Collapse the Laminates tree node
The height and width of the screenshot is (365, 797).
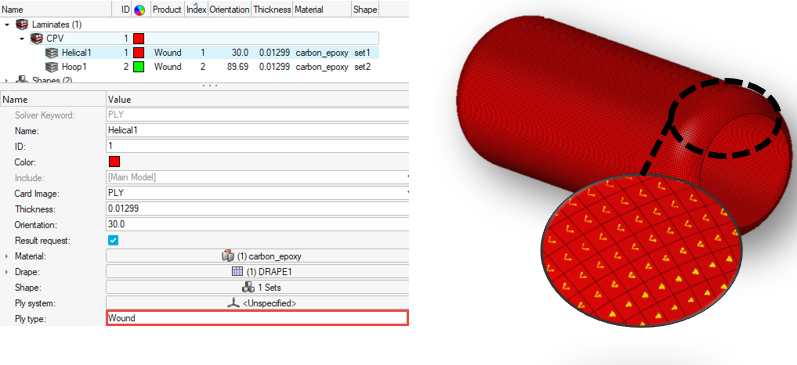(x=7, y=24)
